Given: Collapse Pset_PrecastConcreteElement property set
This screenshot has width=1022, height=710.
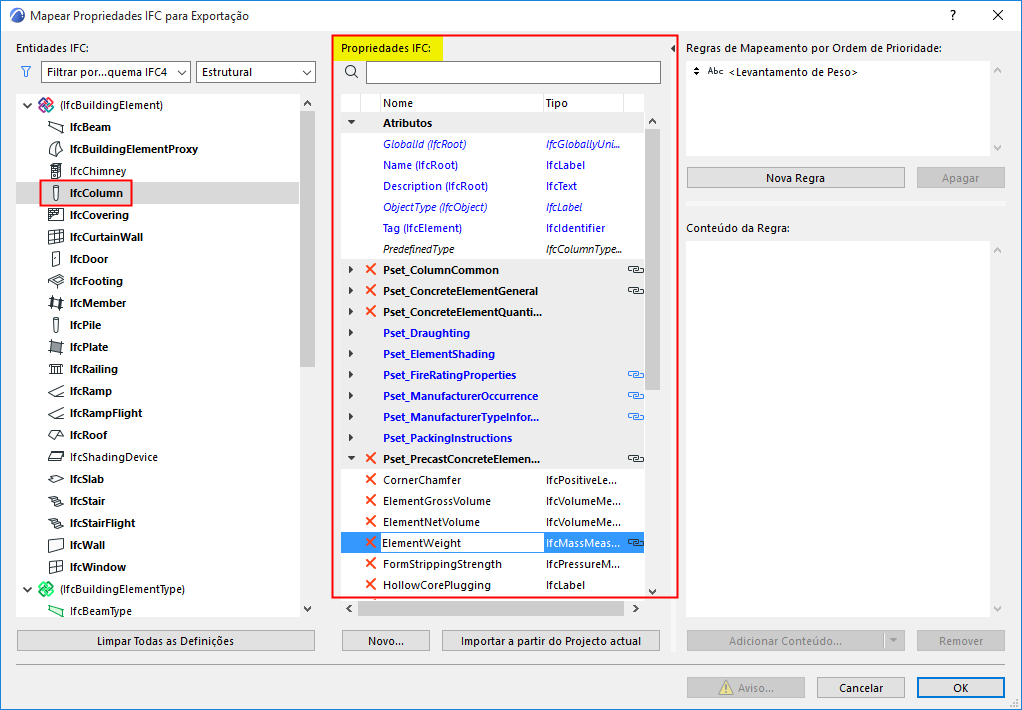Looking at the screenshot, I should click(x=351, y=458).
